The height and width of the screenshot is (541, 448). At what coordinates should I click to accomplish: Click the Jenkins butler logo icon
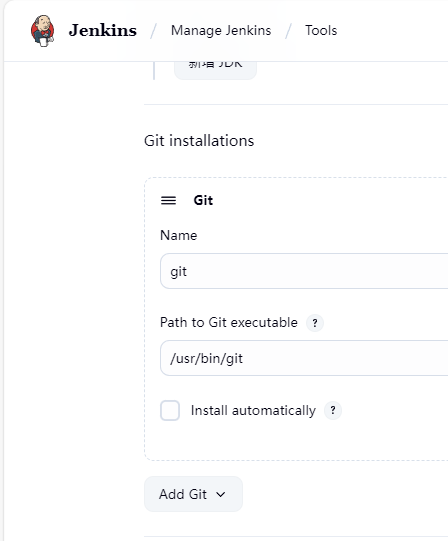[x=42, y=30]
